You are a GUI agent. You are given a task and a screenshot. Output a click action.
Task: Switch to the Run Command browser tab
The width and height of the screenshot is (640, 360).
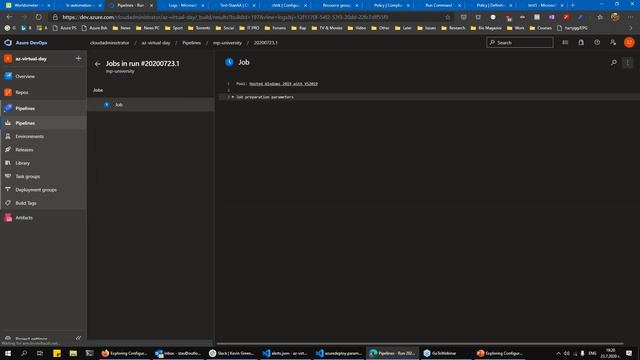click(x=438, y=5)
